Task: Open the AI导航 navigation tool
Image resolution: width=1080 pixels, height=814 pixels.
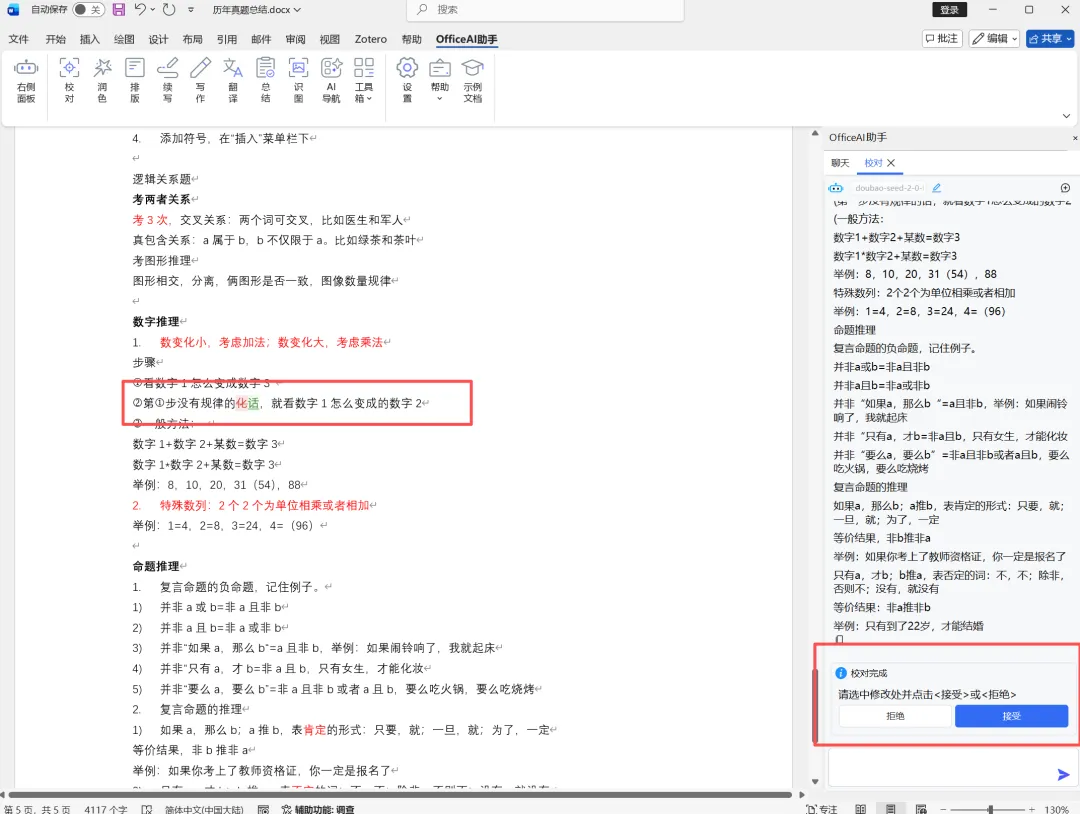Action: tap(331, 80)
